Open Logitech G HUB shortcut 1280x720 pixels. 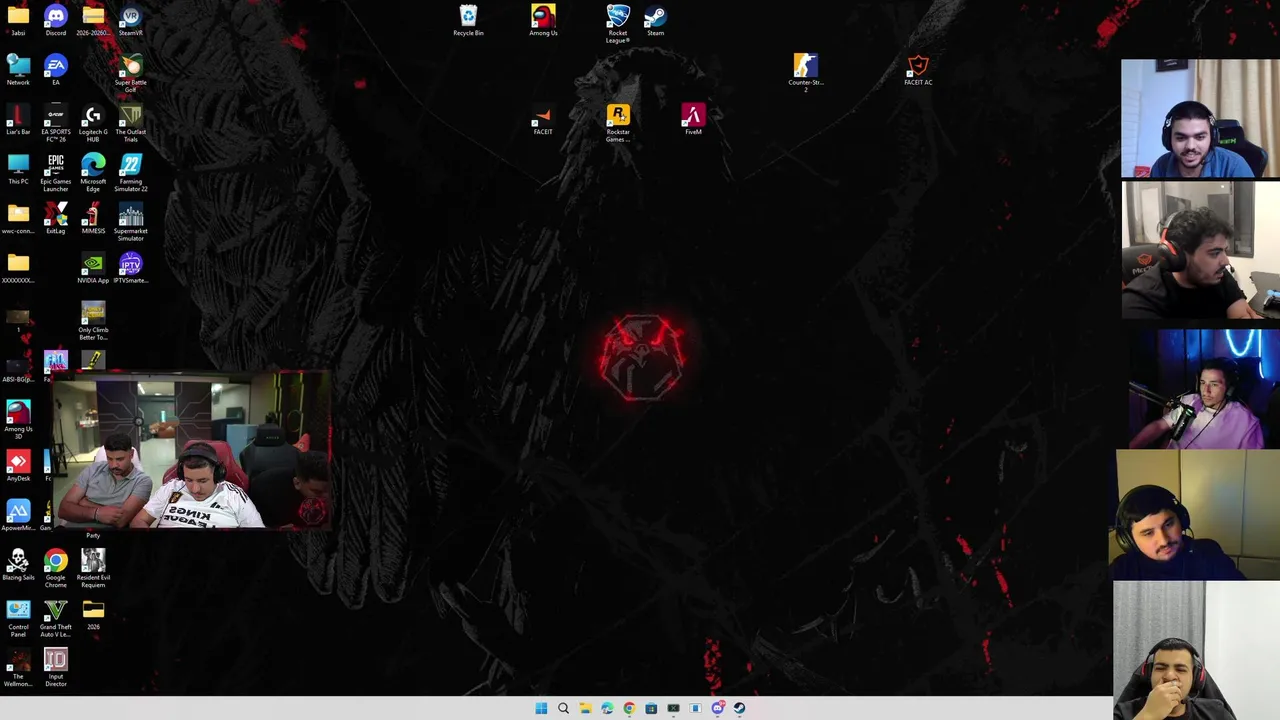(93, 123)
